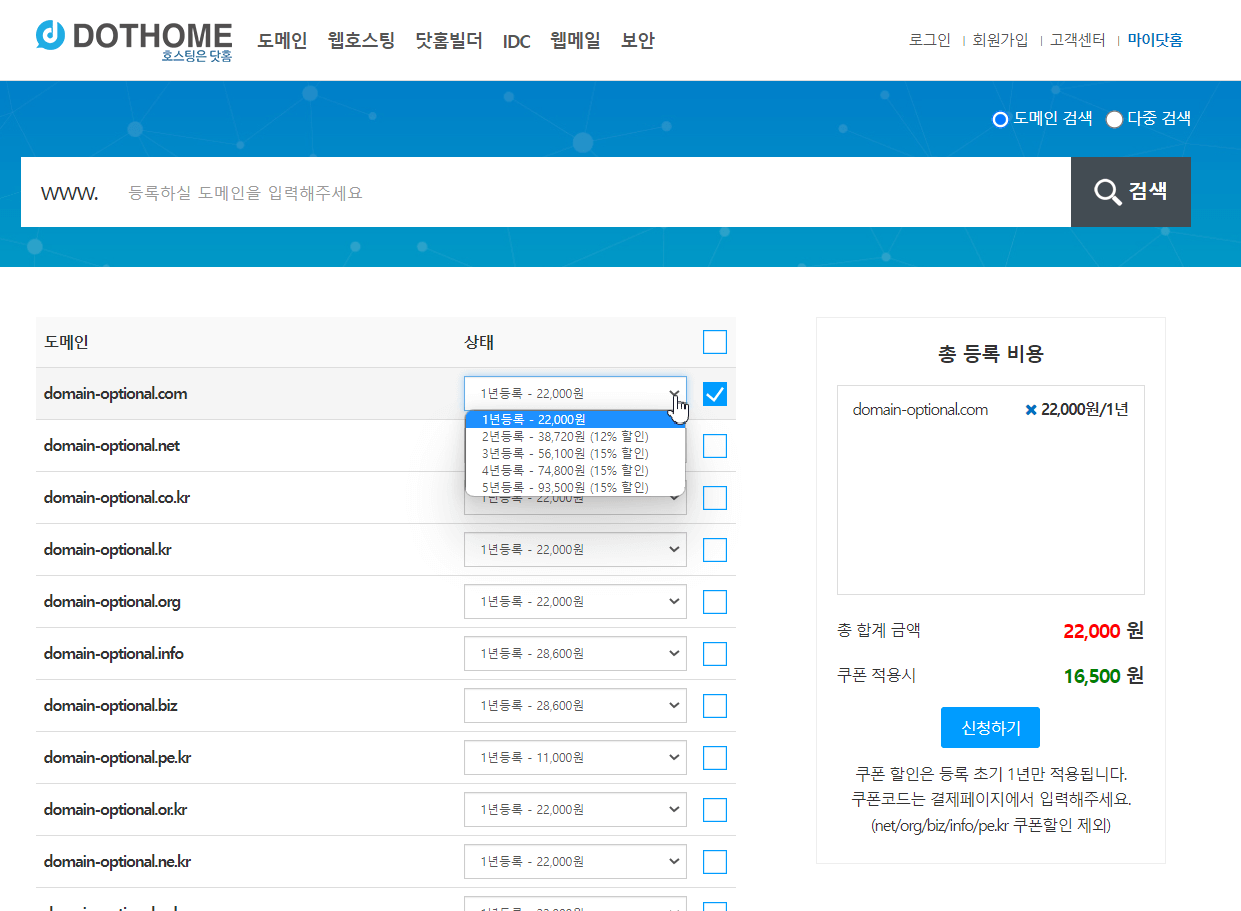Open the 보안 menu

[637, 41]
